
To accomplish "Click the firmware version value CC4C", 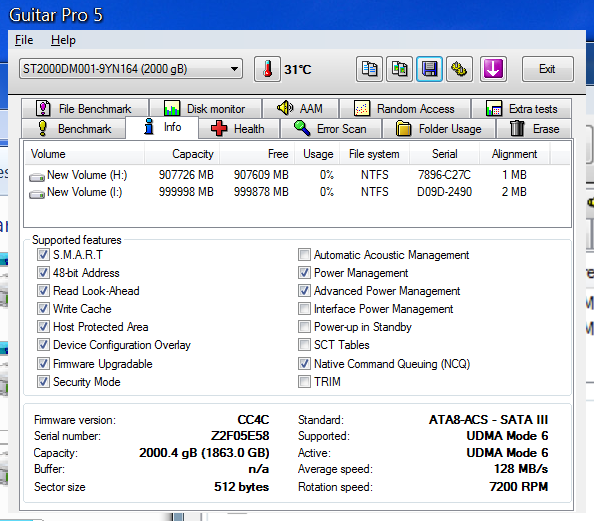I will coord(253,419).
